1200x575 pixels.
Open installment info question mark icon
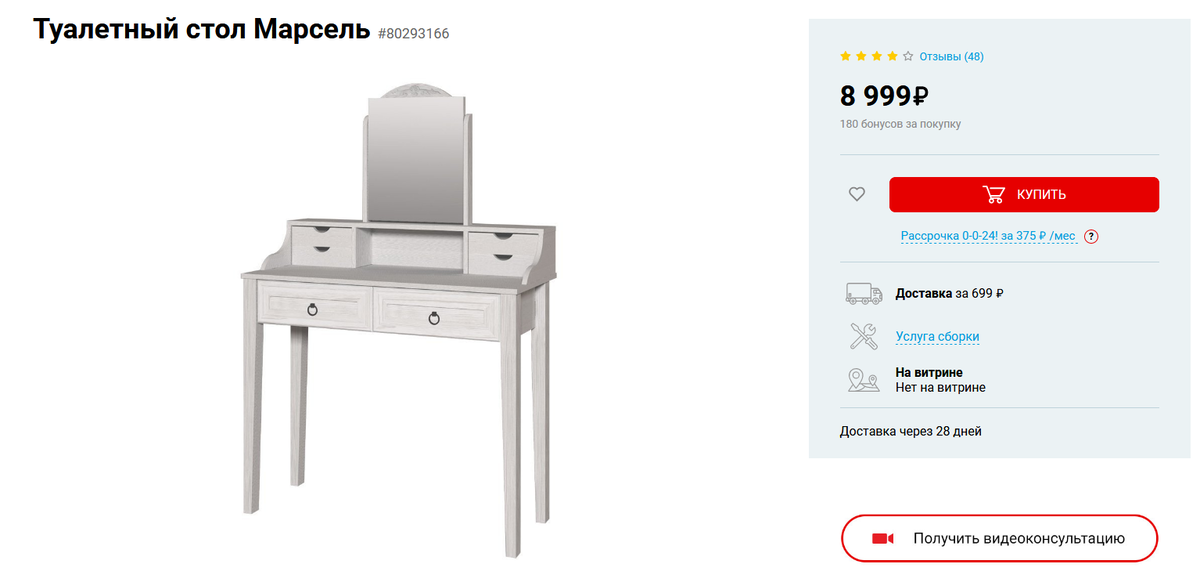click(x=1091, y=237)
